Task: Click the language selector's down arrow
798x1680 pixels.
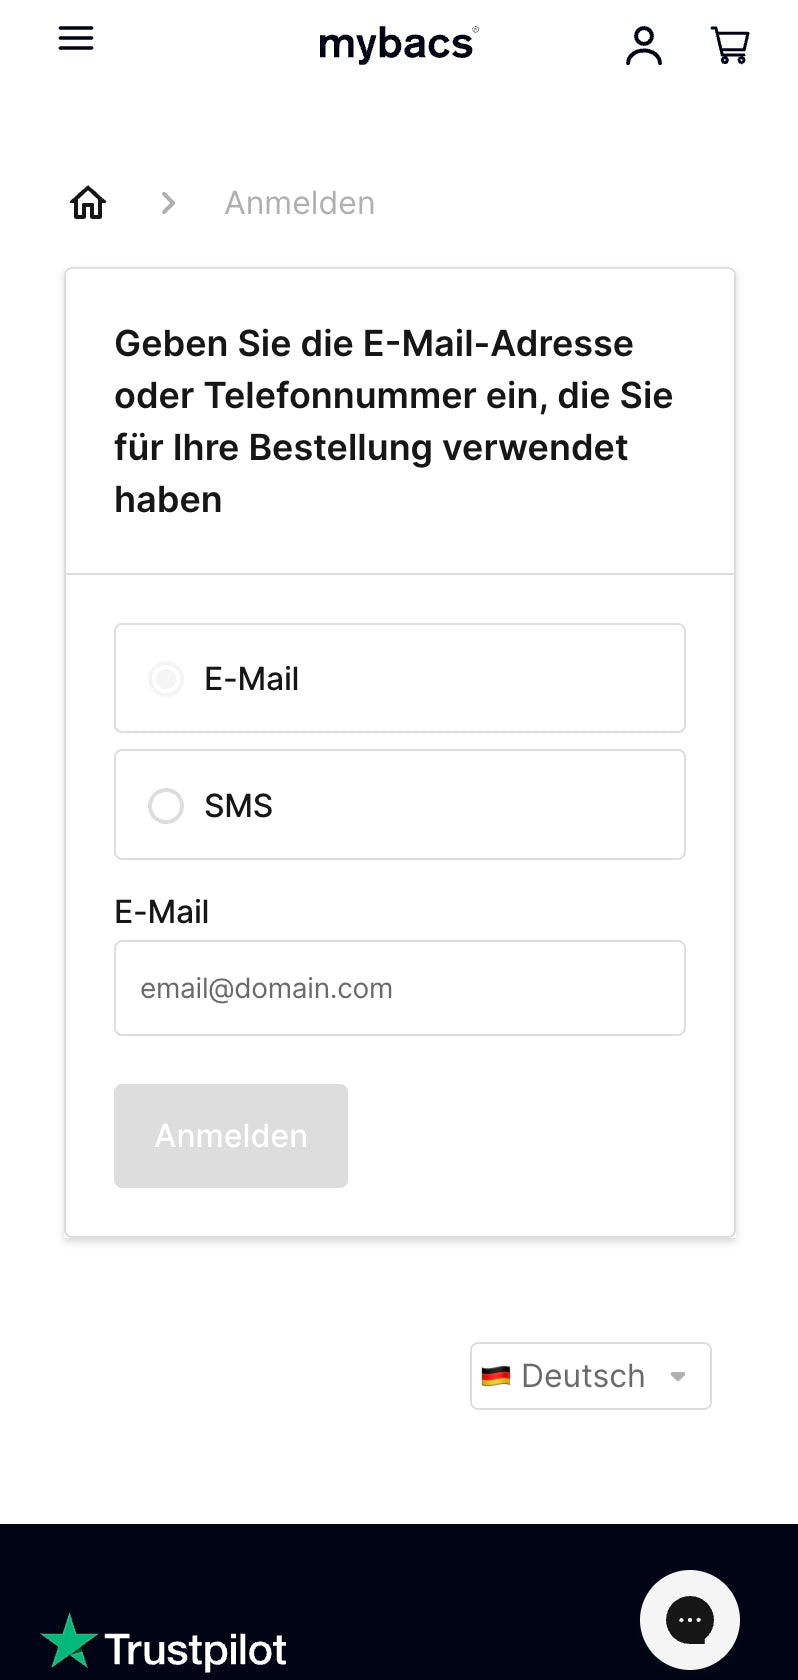Action: pos(678,1376)
